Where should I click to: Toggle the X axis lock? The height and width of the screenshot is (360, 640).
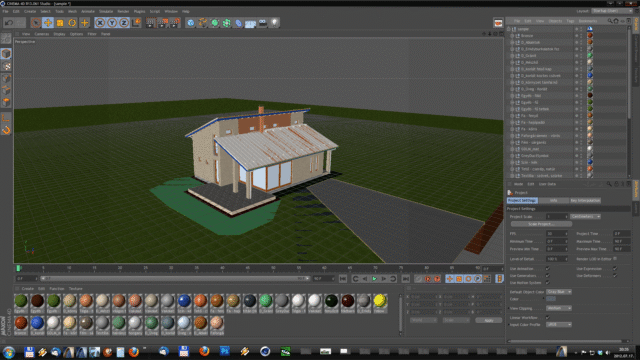point(100,23)
